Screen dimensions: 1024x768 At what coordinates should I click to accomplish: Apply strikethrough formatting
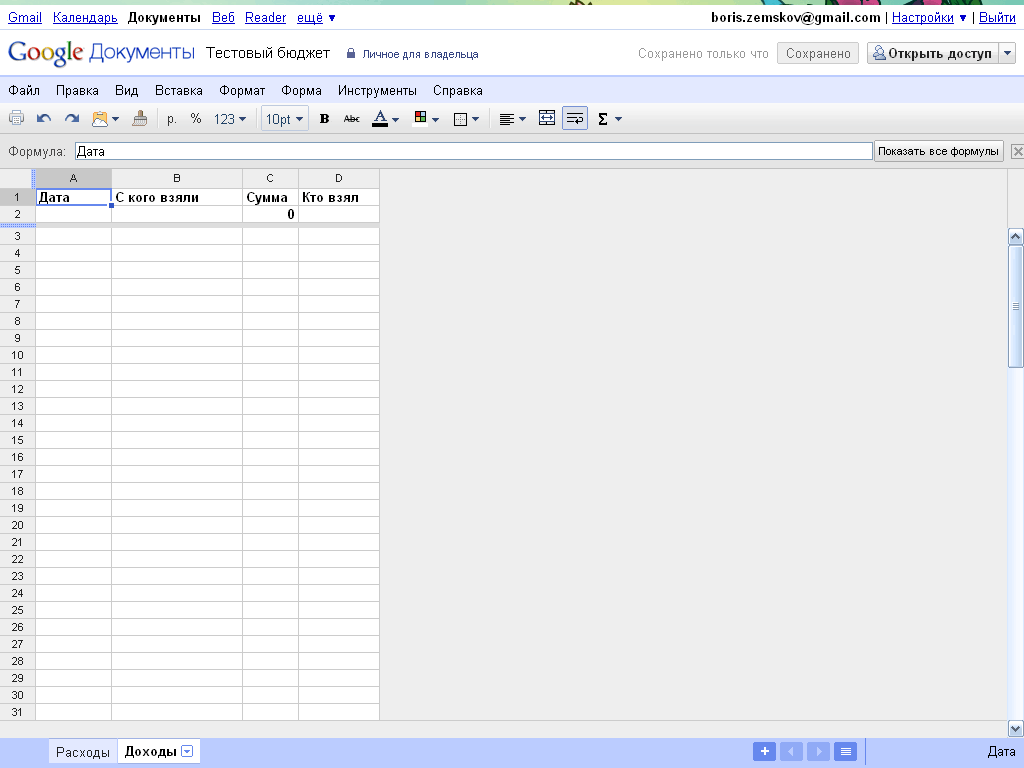click(351, 119)
